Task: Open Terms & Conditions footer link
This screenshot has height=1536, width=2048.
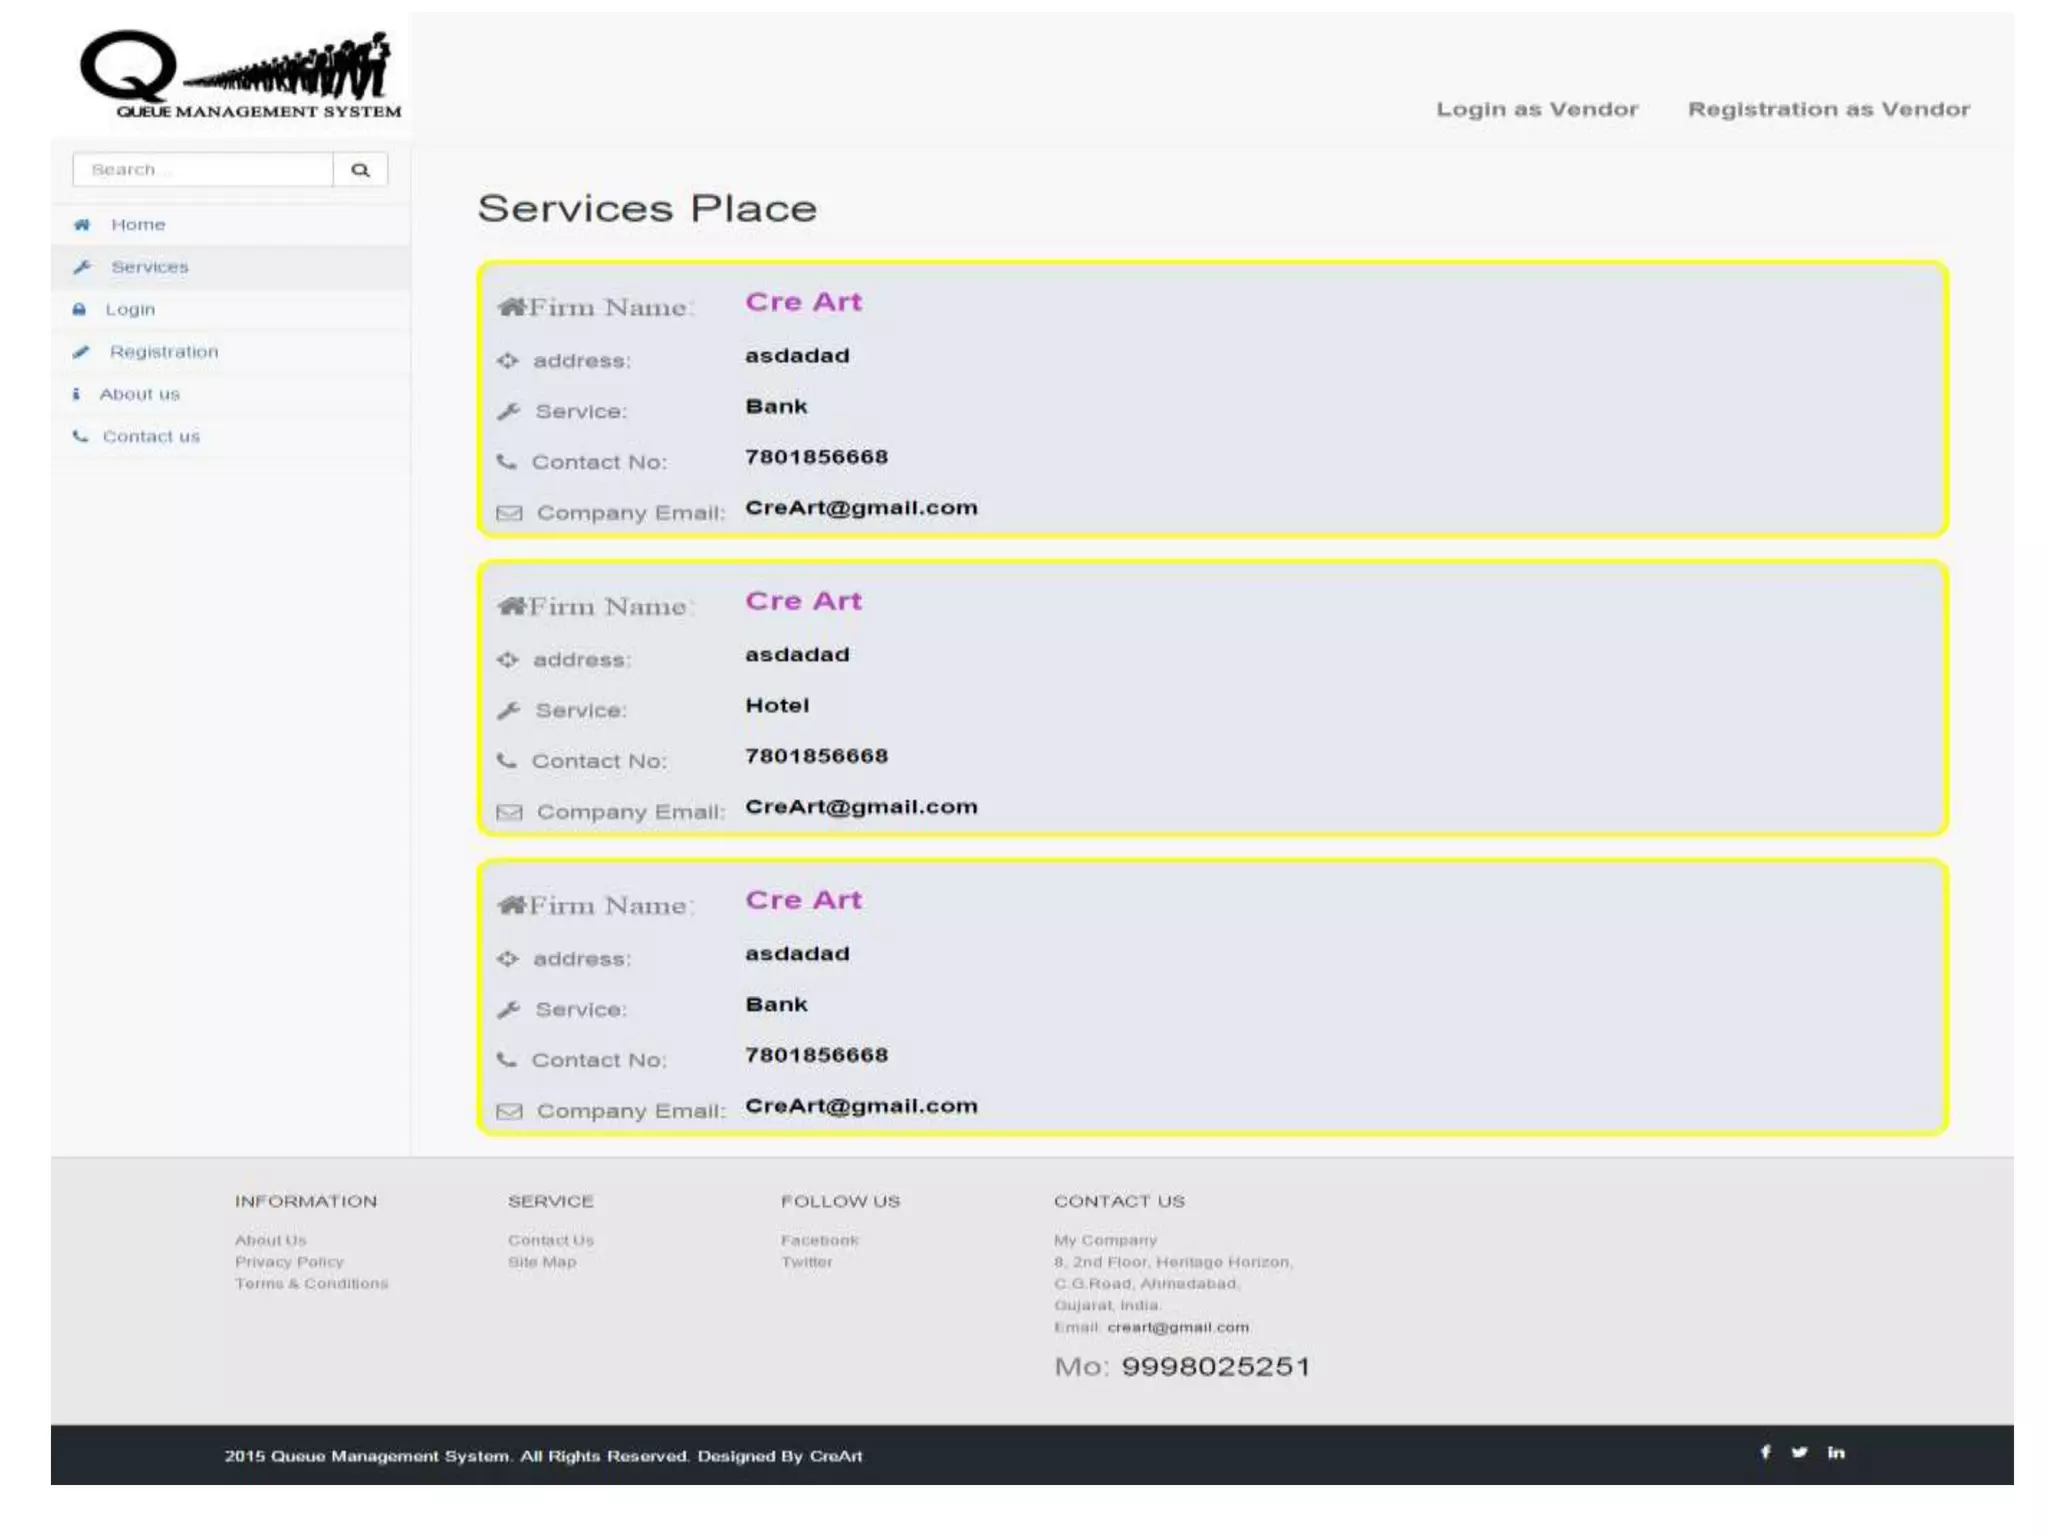Action: 311,1284
